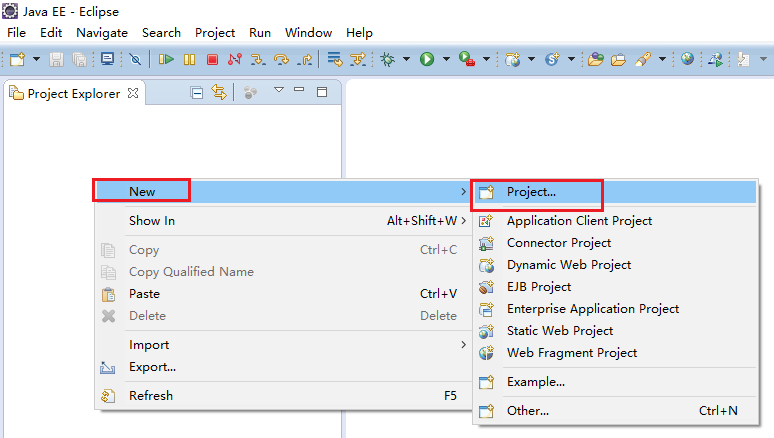Viewport: 774px width, 438px height.
Task: Click the Resume debug icon
Action: (x=166, y=59)
